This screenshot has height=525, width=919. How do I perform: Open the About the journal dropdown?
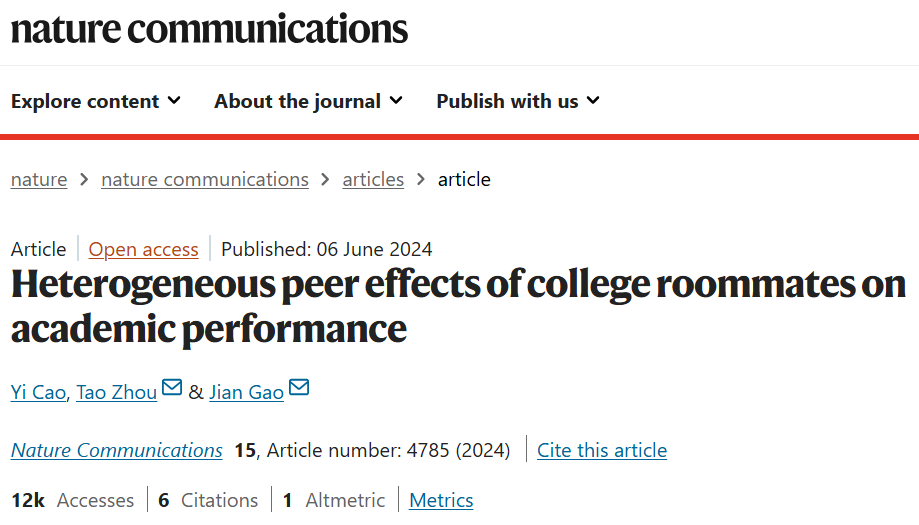pyautogui.click(x=308, y=101)
